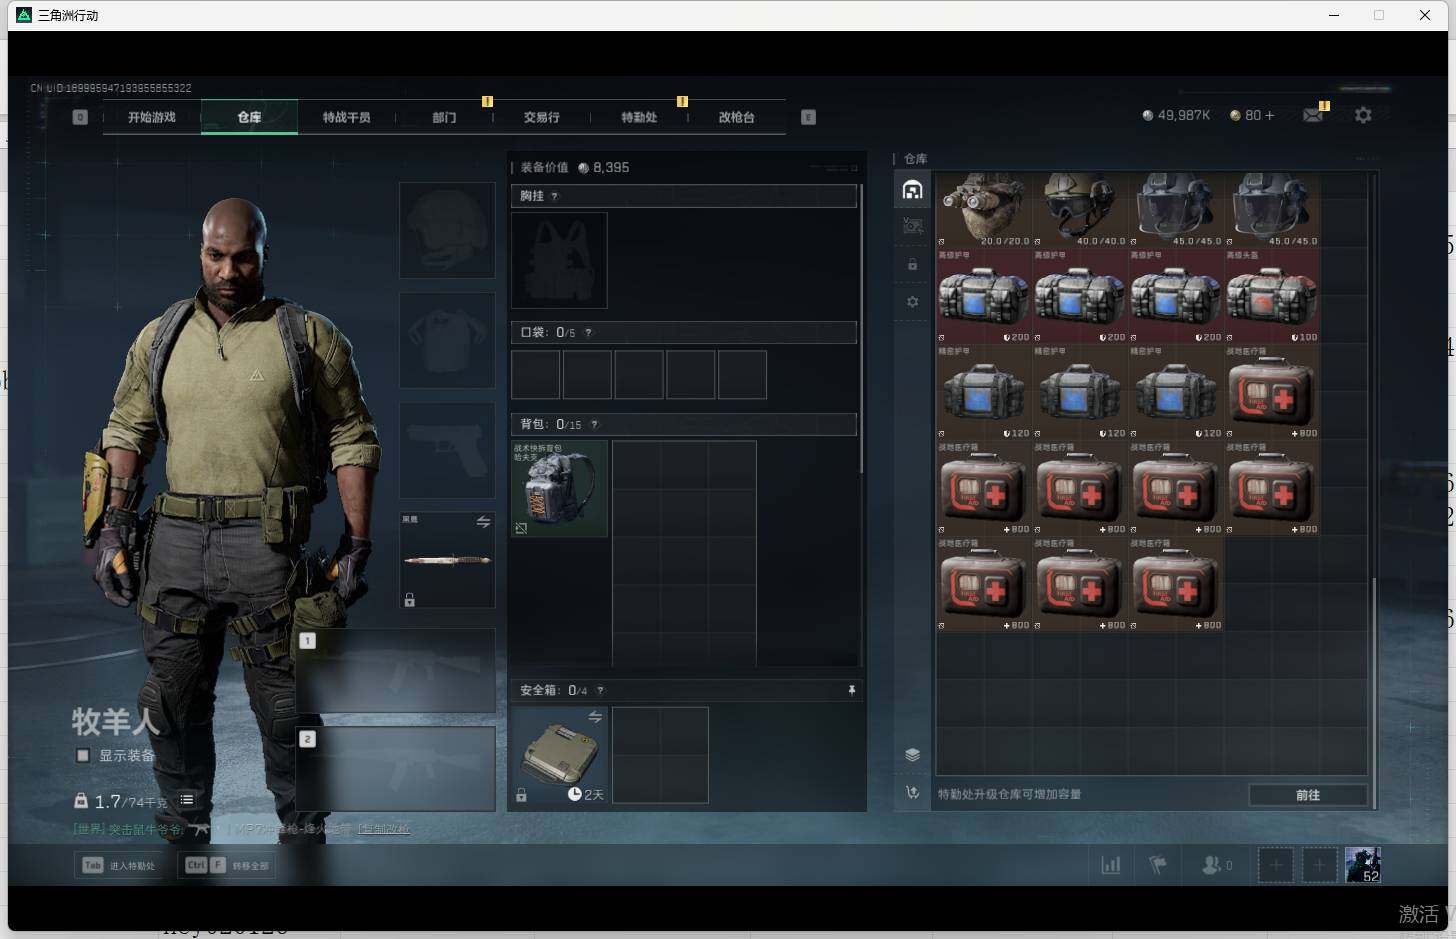Click the flags icon in bottom bar
The width and height of the screenshot is (1456, 939).
[1158, 865]
